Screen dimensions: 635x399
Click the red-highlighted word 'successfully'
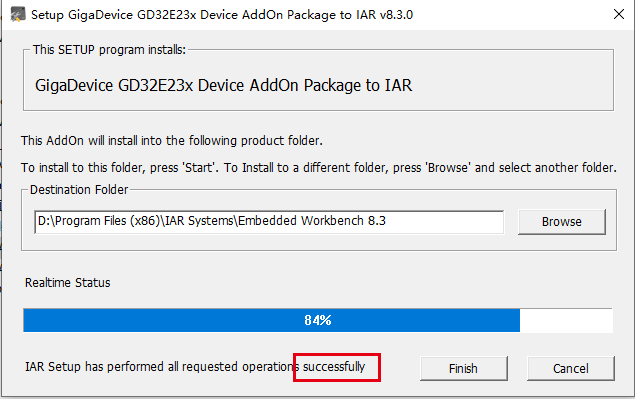[334, 367]
